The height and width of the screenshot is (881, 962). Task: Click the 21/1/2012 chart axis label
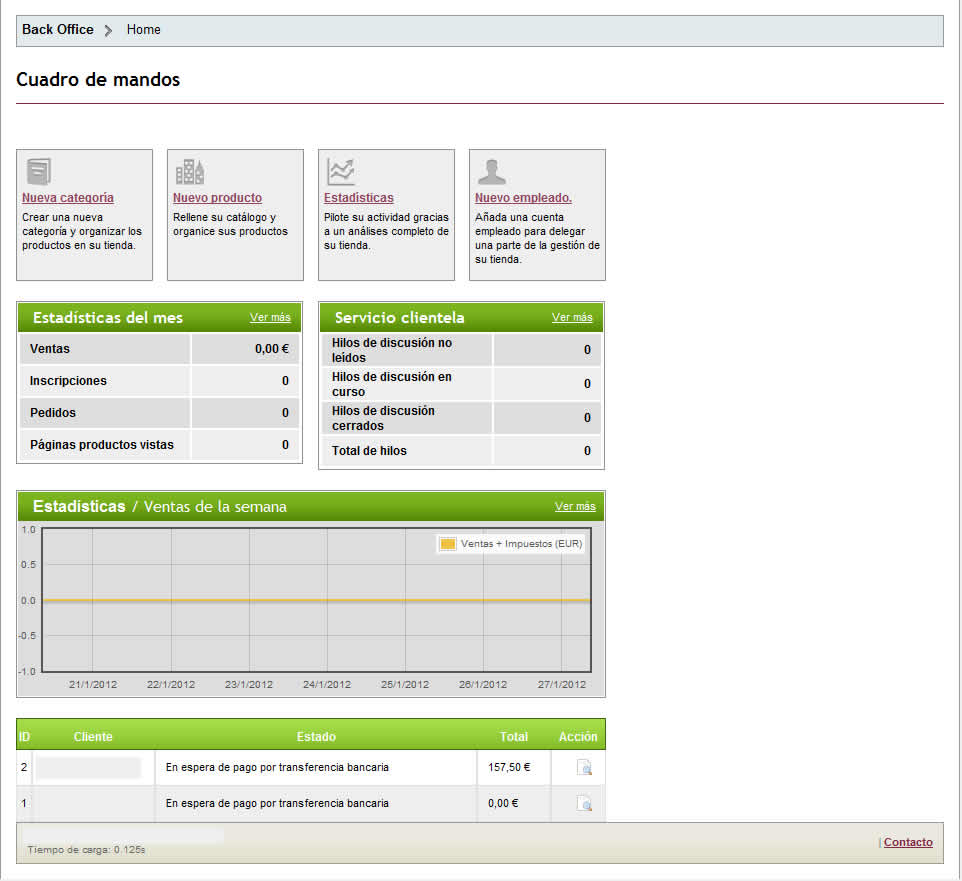pos(93,684)
